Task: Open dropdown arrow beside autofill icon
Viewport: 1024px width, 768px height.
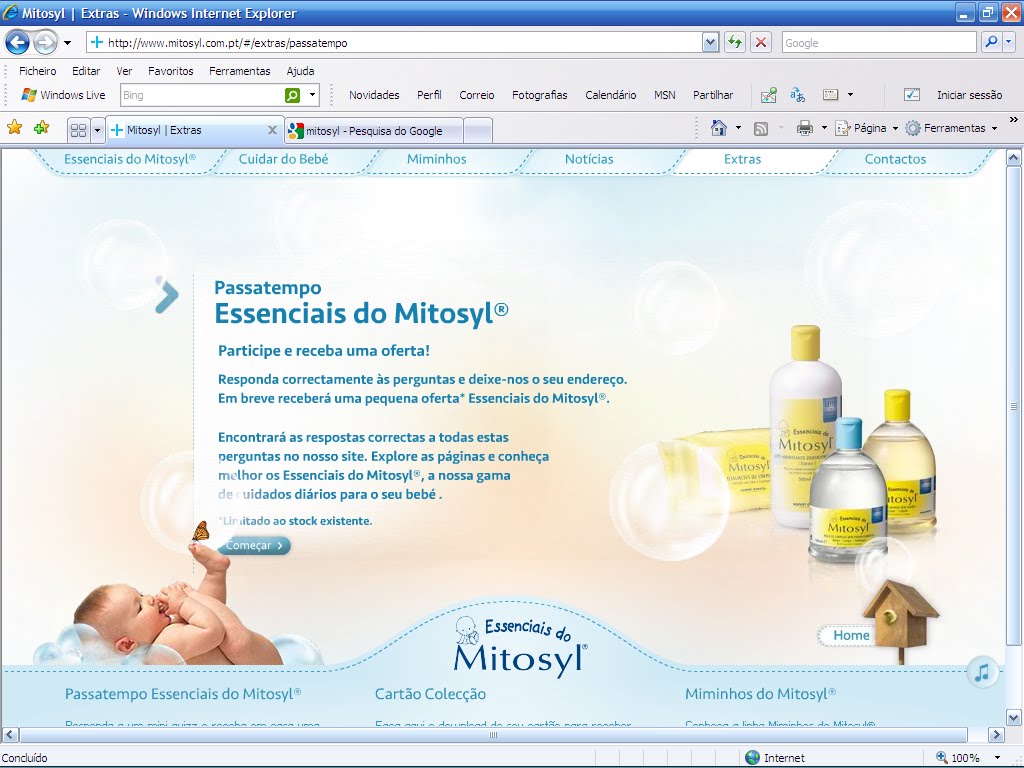Action: pos(850,95)
